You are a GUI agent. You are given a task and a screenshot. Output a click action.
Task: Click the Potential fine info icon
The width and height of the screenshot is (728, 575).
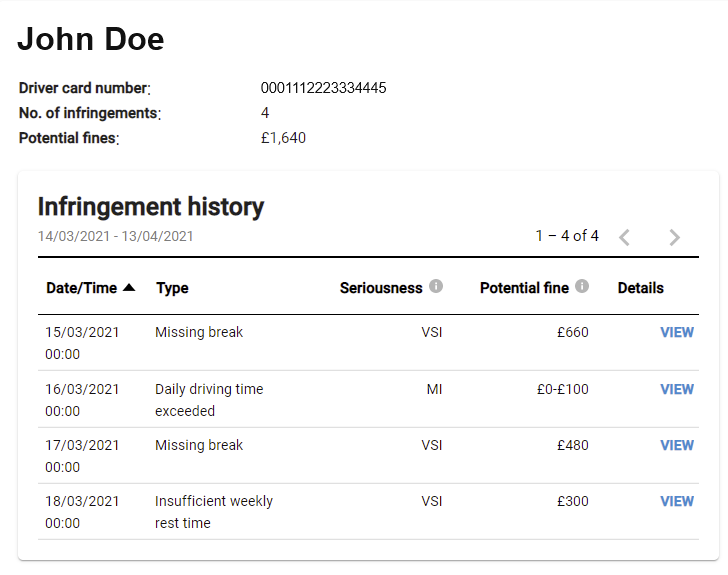(582, 286)
